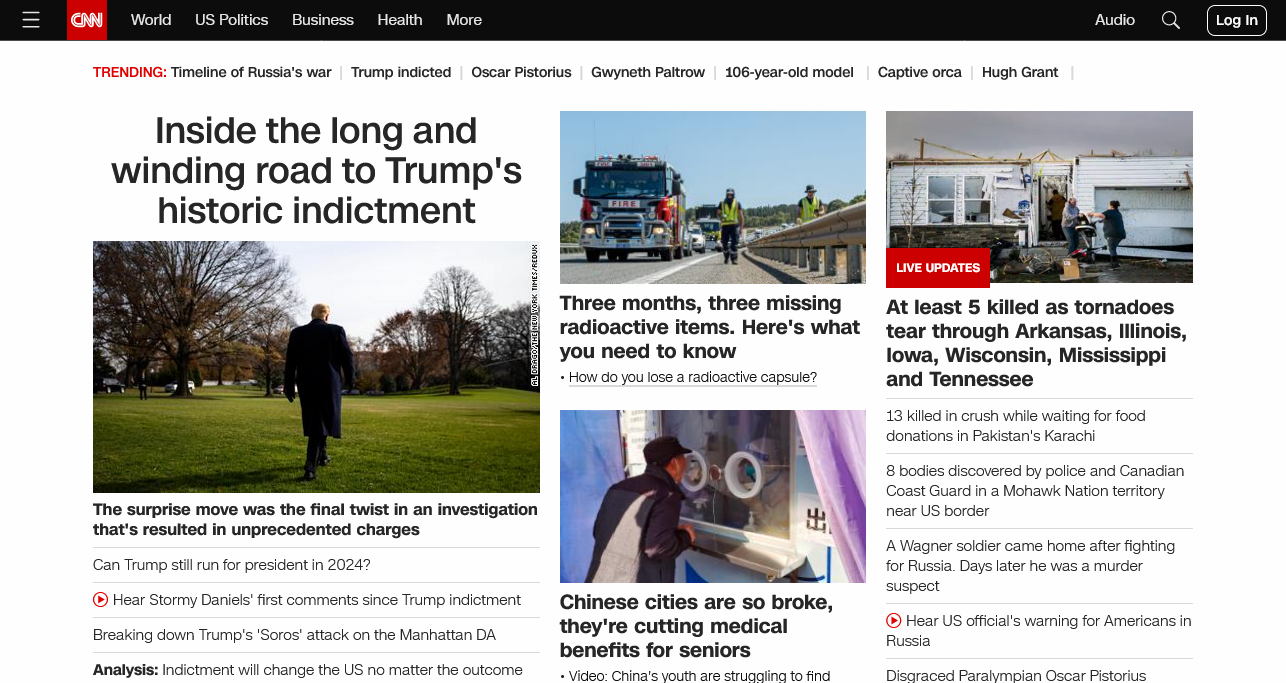Click the Log In button
1286x683 pixels.
[x=1237, y=20]
